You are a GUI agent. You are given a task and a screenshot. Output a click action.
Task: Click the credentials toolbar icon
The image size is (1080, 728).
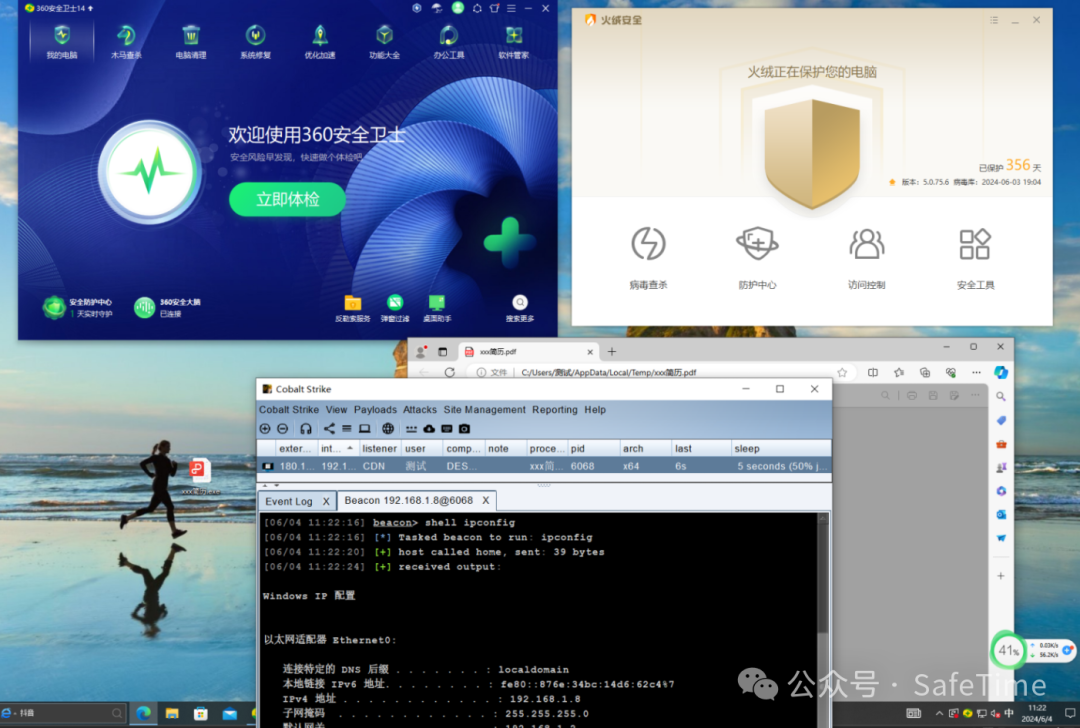click(x=411, y=428)
